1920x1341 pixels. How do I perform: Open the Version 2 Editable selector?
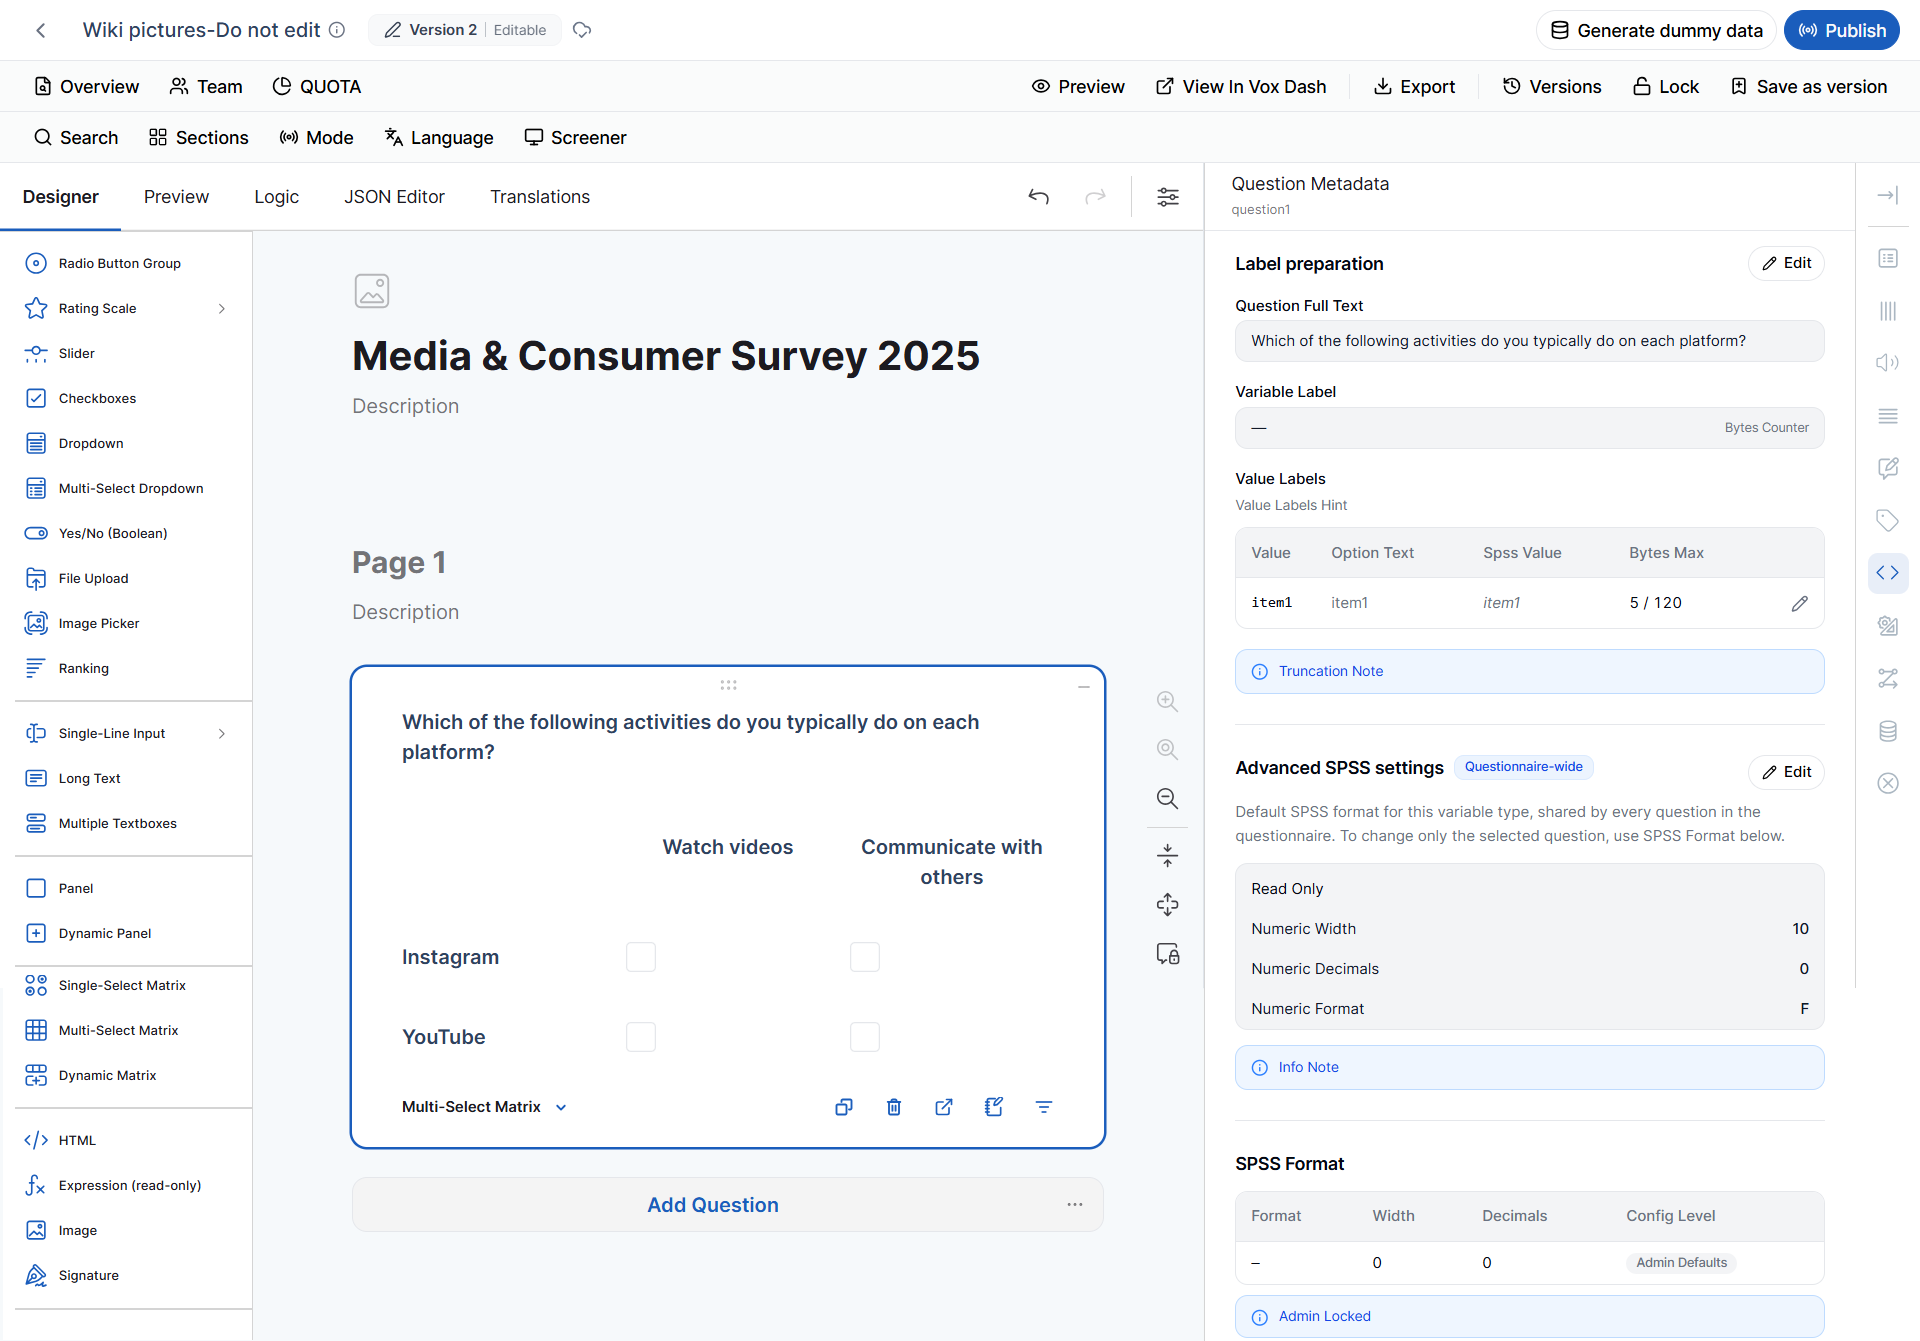click(465, 30)
